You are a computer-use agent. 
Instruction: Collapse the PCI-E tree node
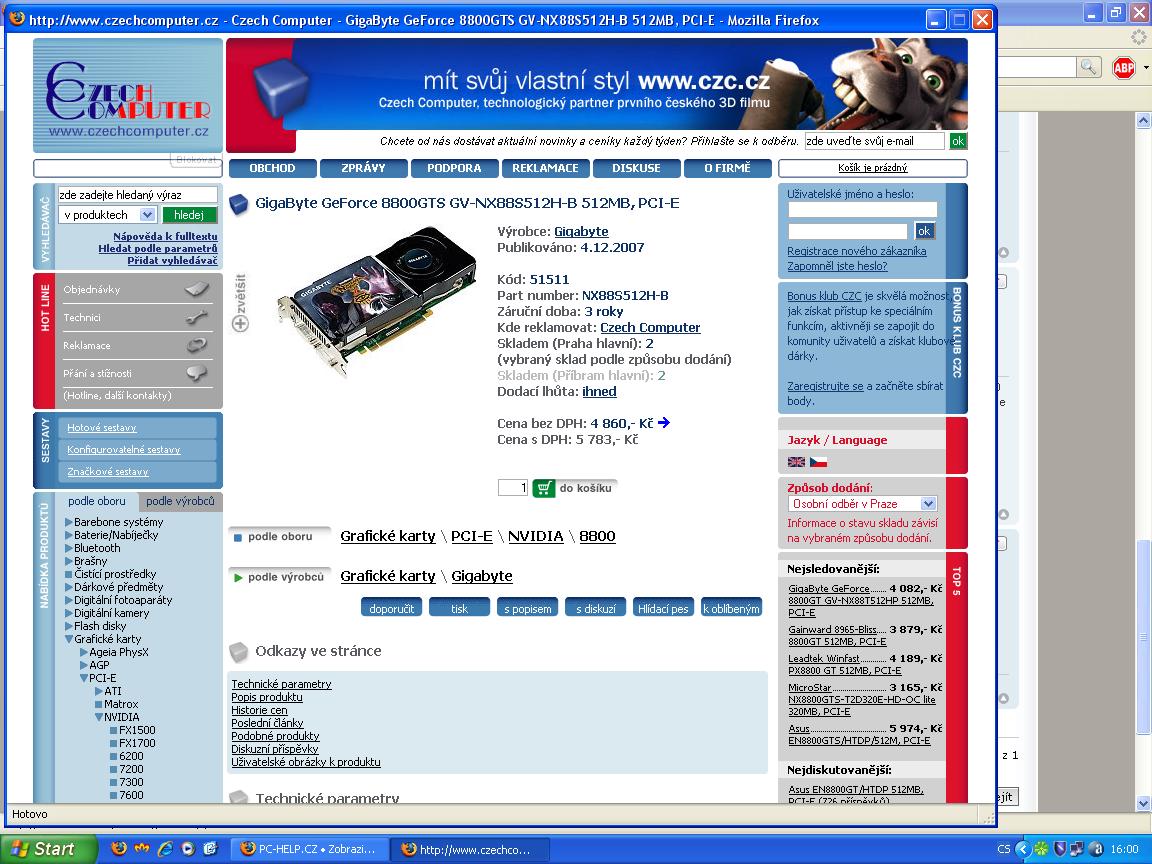click(x=84, y=678)
